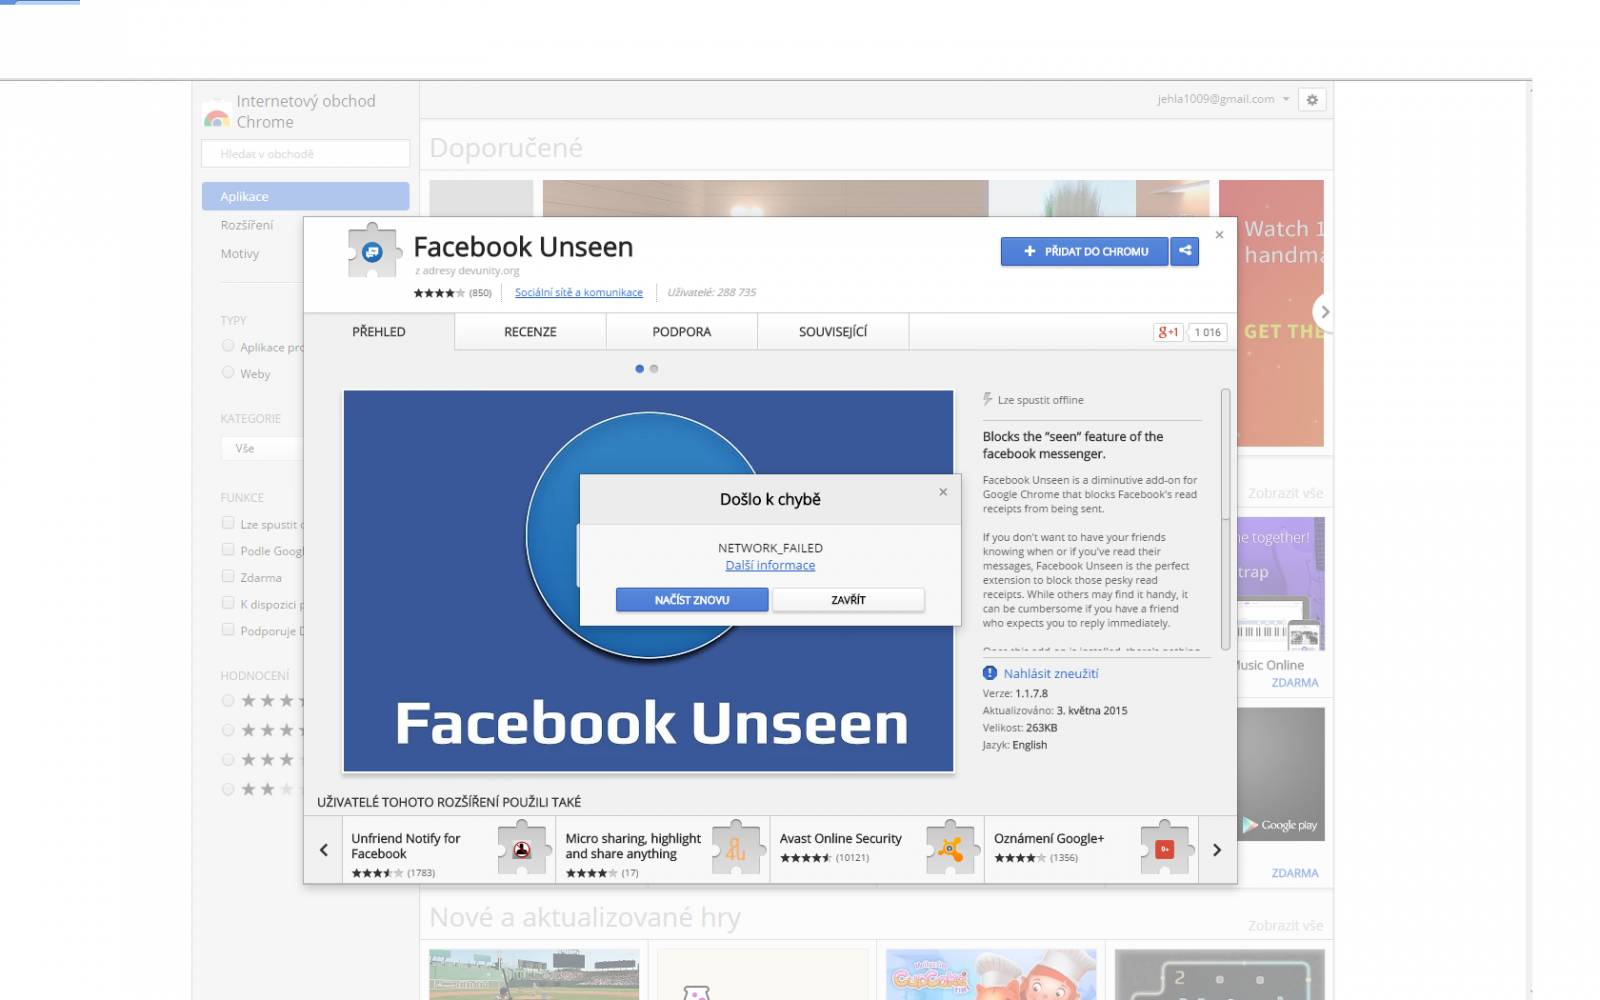
Task: Click the description panel scrollbar
Action: (x=1225, y=520)
